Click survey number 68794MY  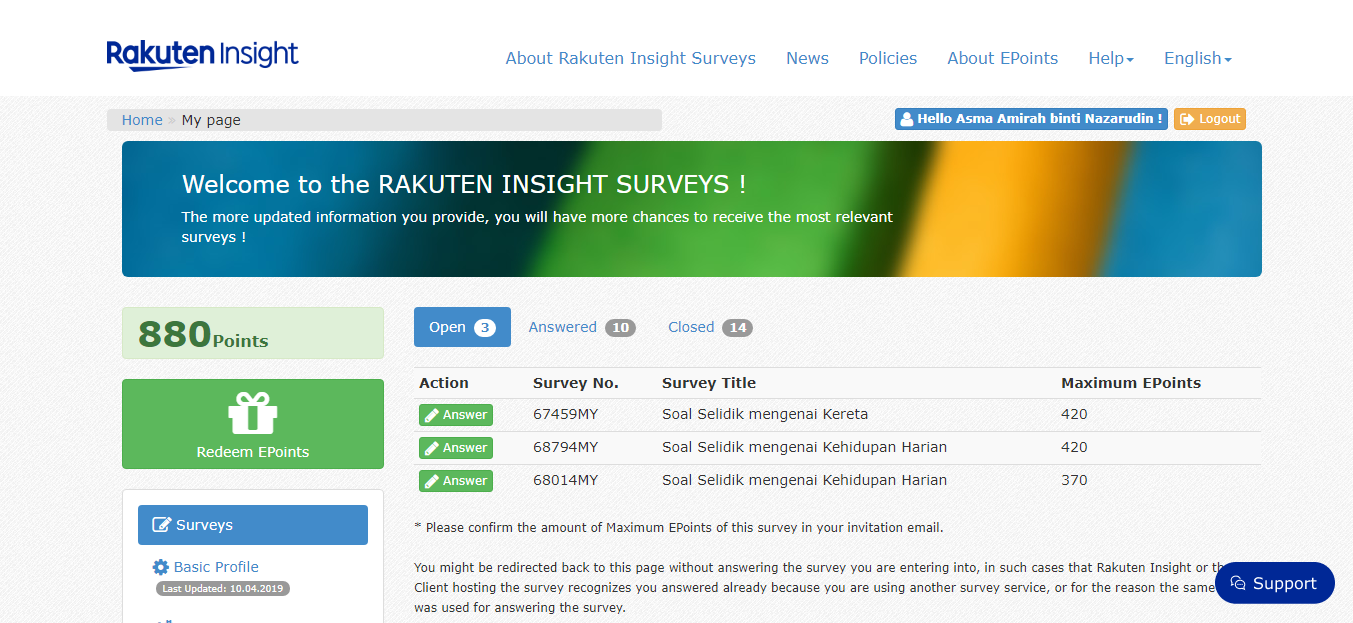(566, 447)
